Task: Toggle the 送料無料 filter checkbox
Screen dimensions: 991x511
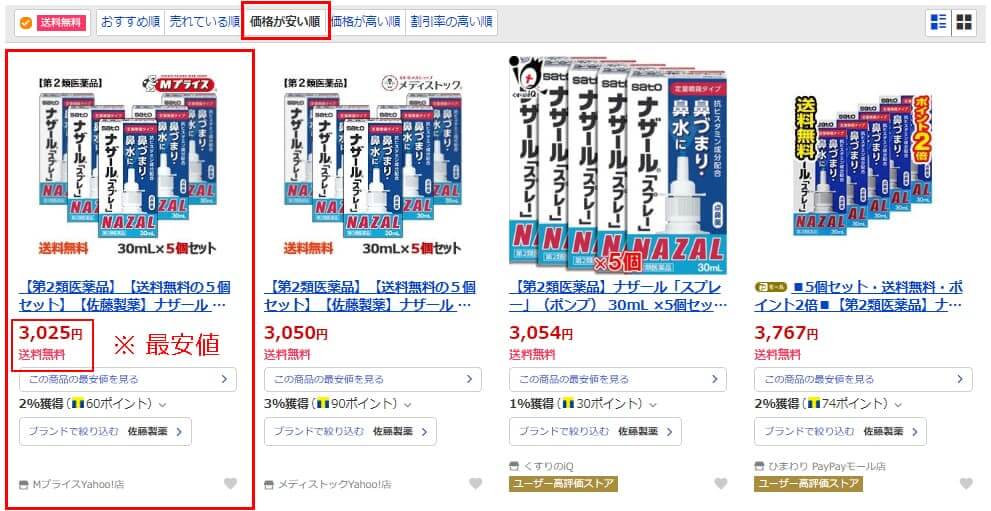Action: [26, 23]
